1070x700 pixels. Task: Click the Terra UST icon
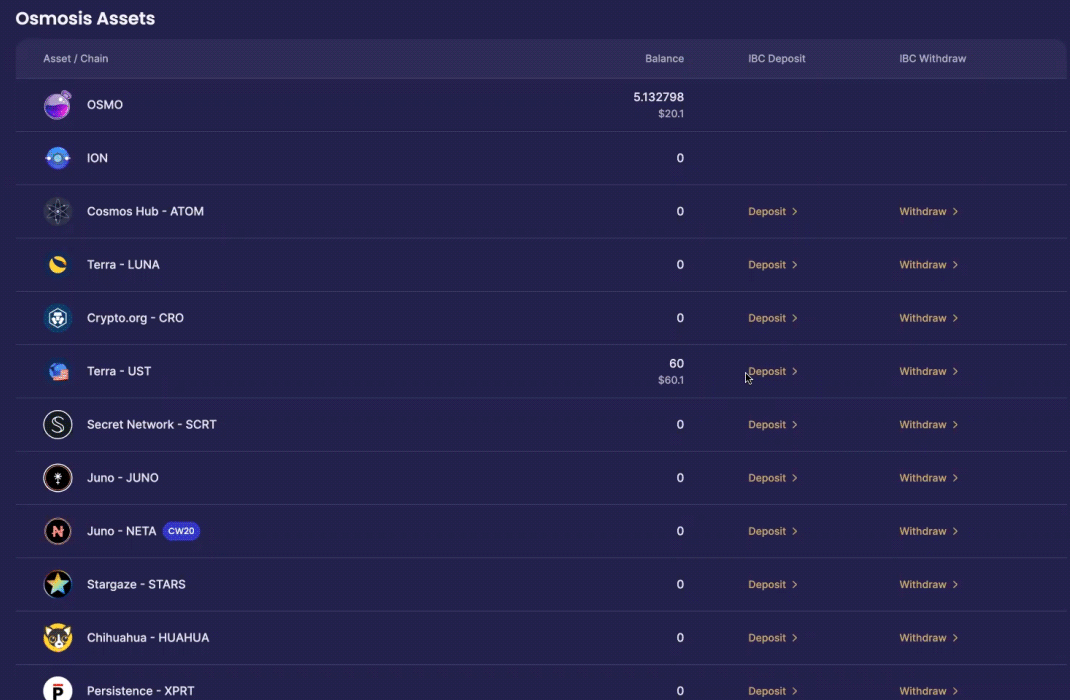click(57, 371)
